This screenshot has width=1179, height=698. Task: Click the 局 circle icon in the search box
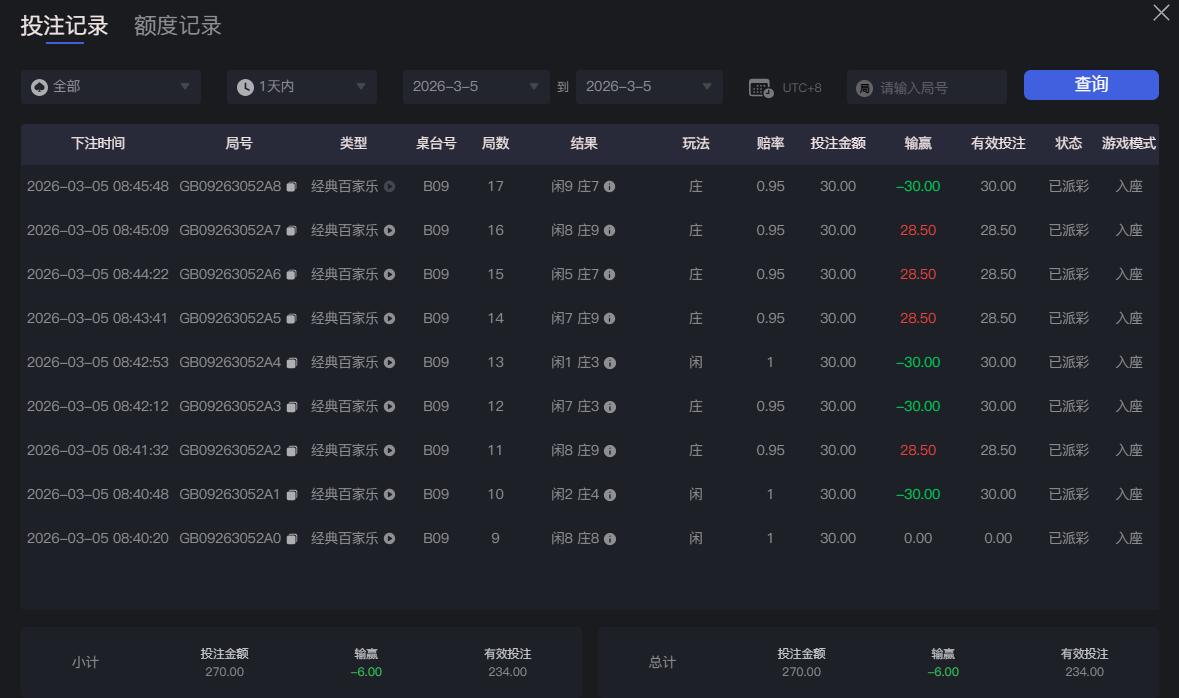point(864,87)
